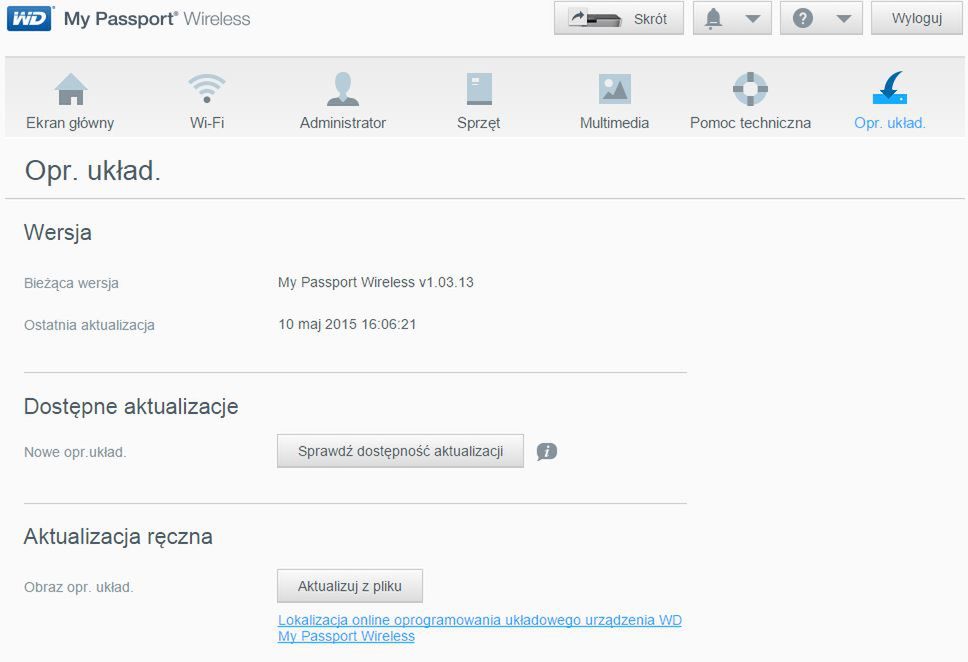Expand the help dropdown arrow

click(843, 19)
